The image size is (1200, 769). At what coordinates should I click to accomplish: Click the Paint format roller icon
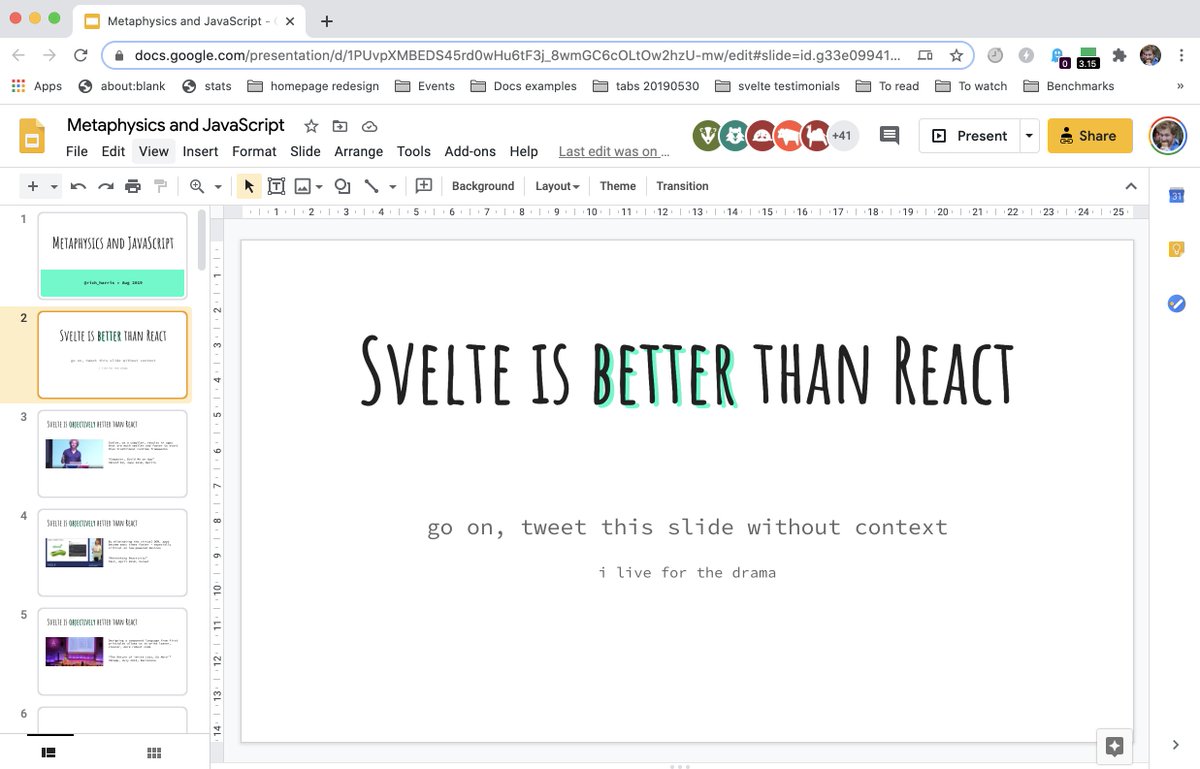[x=160, y=186]
